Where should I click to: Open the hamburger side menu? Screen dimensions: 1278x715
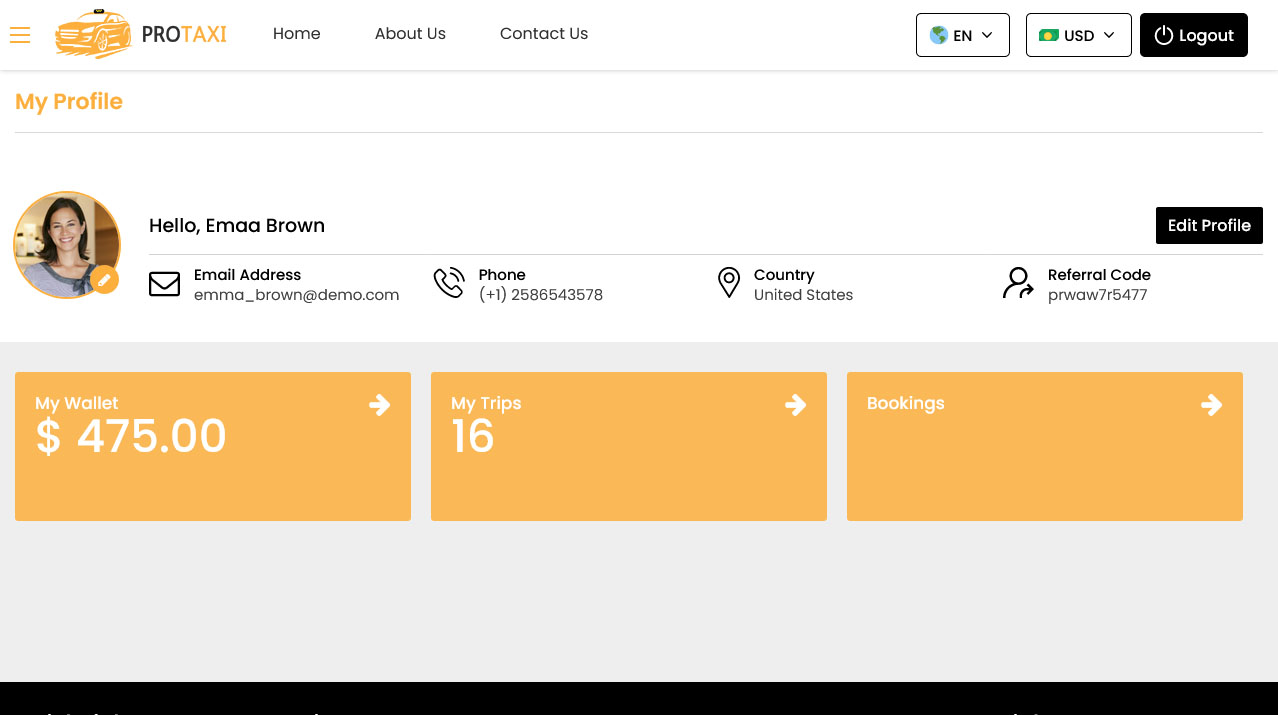point(20,35)
